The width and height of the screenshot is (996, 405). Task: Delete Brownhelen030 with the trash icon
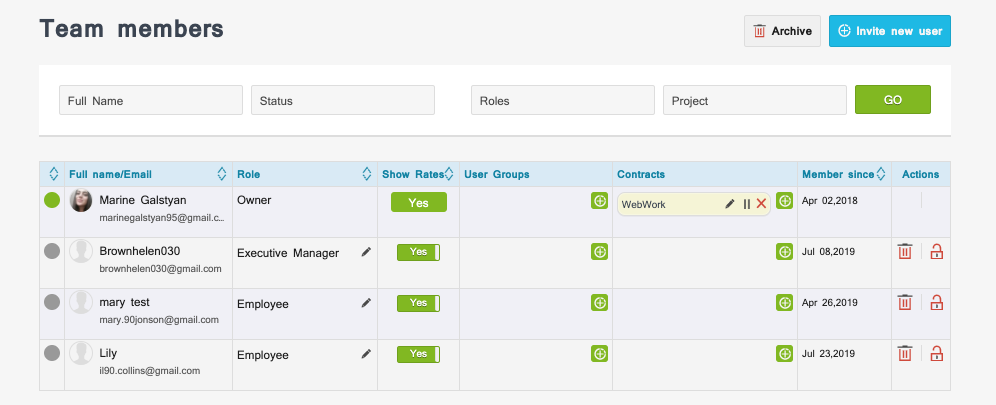(905, 251)
